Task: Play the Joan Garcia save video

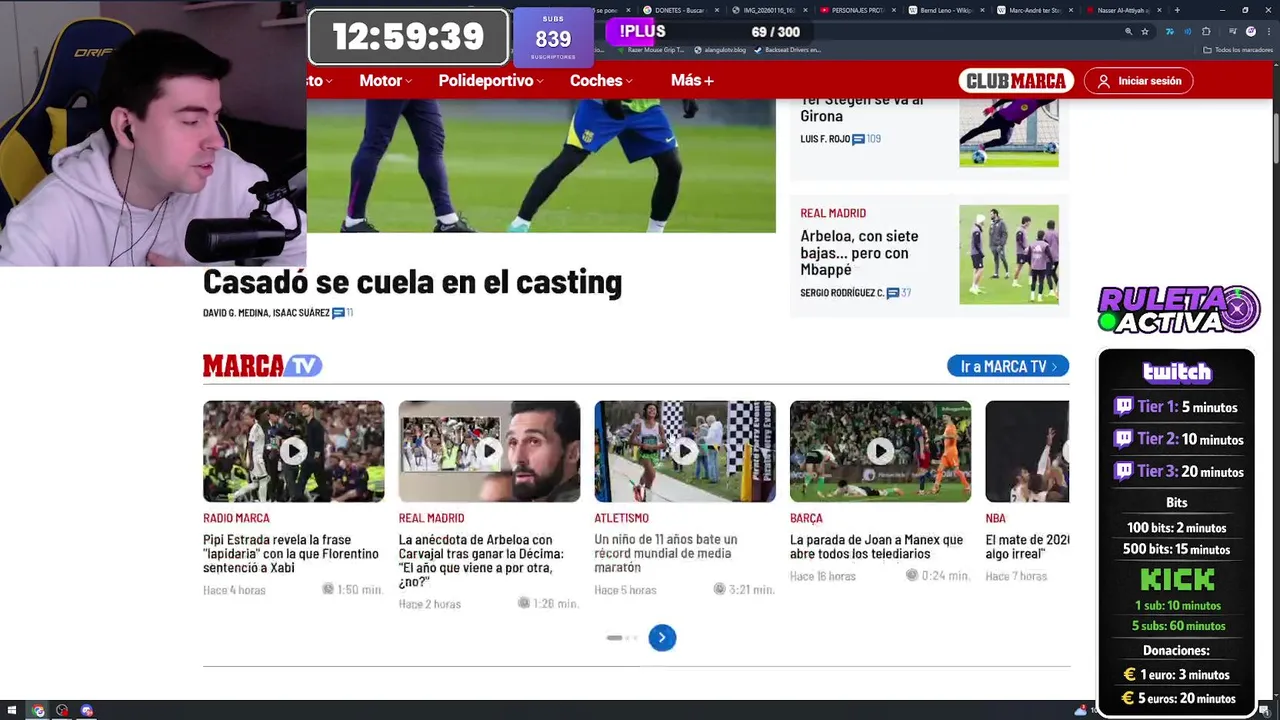Action: (880, 451)
